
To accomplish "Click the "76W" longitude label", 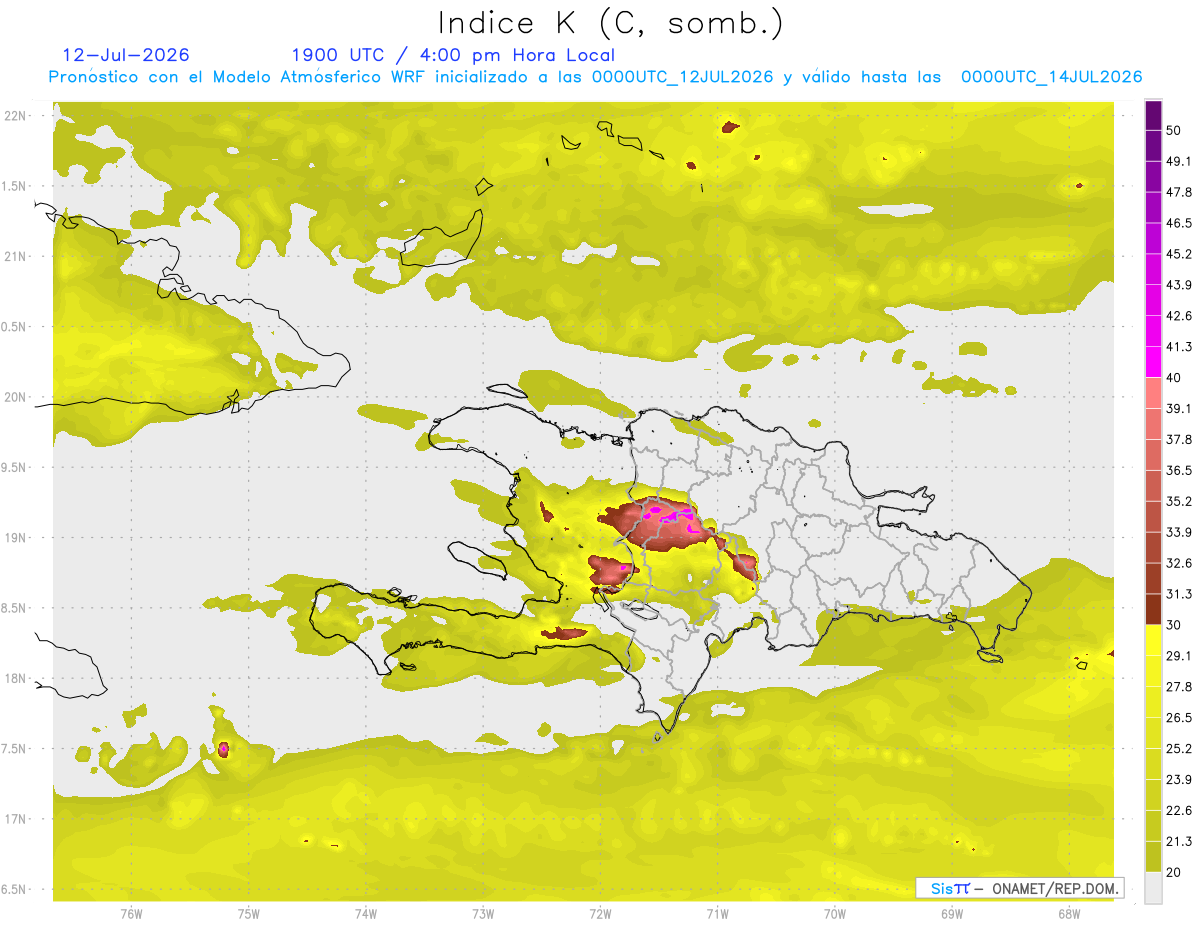I will [x=131, y=914].
